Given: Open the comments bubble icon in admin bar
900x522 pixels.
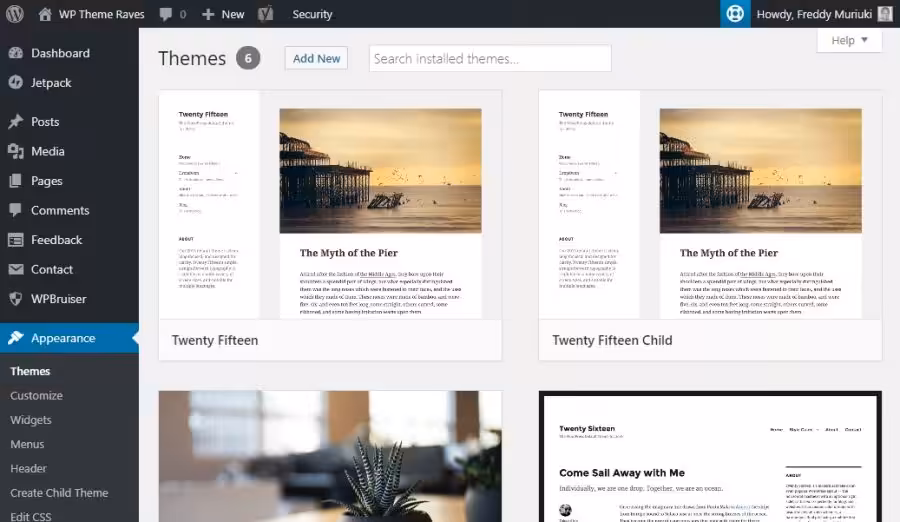Looking at the screenshot, I should [166, 14].
